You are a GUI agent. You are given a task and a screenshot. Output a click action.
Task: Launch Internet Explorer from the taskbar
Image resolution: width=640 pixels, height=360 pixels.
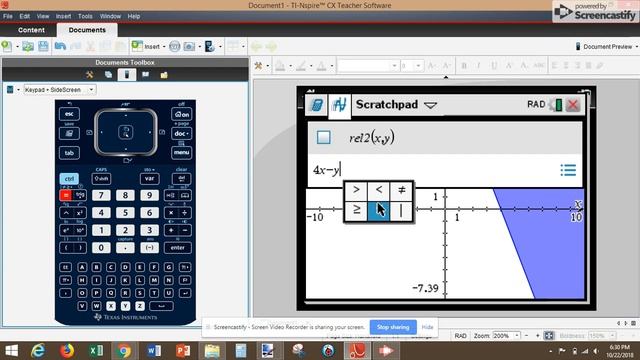38,351
